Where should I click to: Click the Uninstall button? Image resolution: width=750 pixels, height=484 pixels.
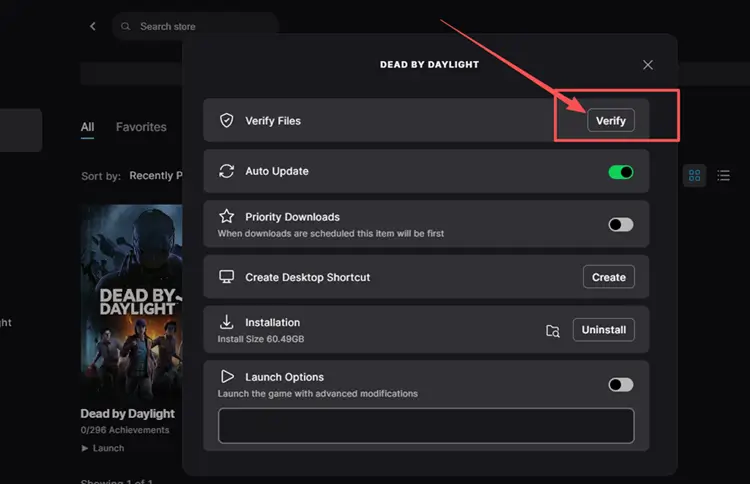pyautogui.click(x=604, y=330)
